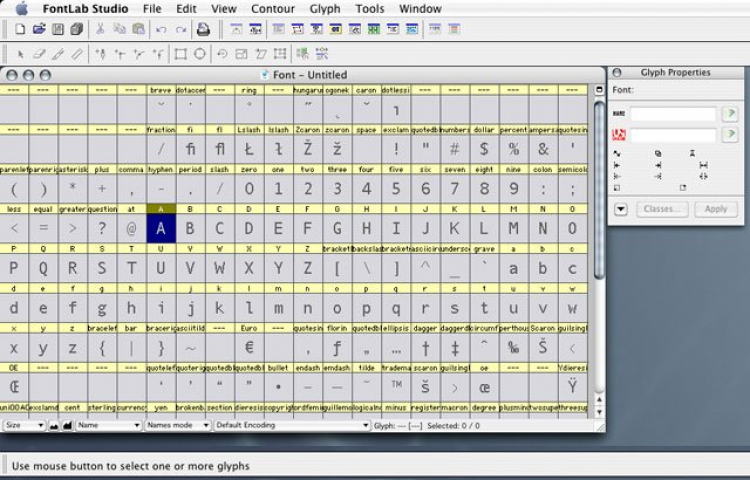Expand the Glyph Properties triangle menu button

coord(620,209)
